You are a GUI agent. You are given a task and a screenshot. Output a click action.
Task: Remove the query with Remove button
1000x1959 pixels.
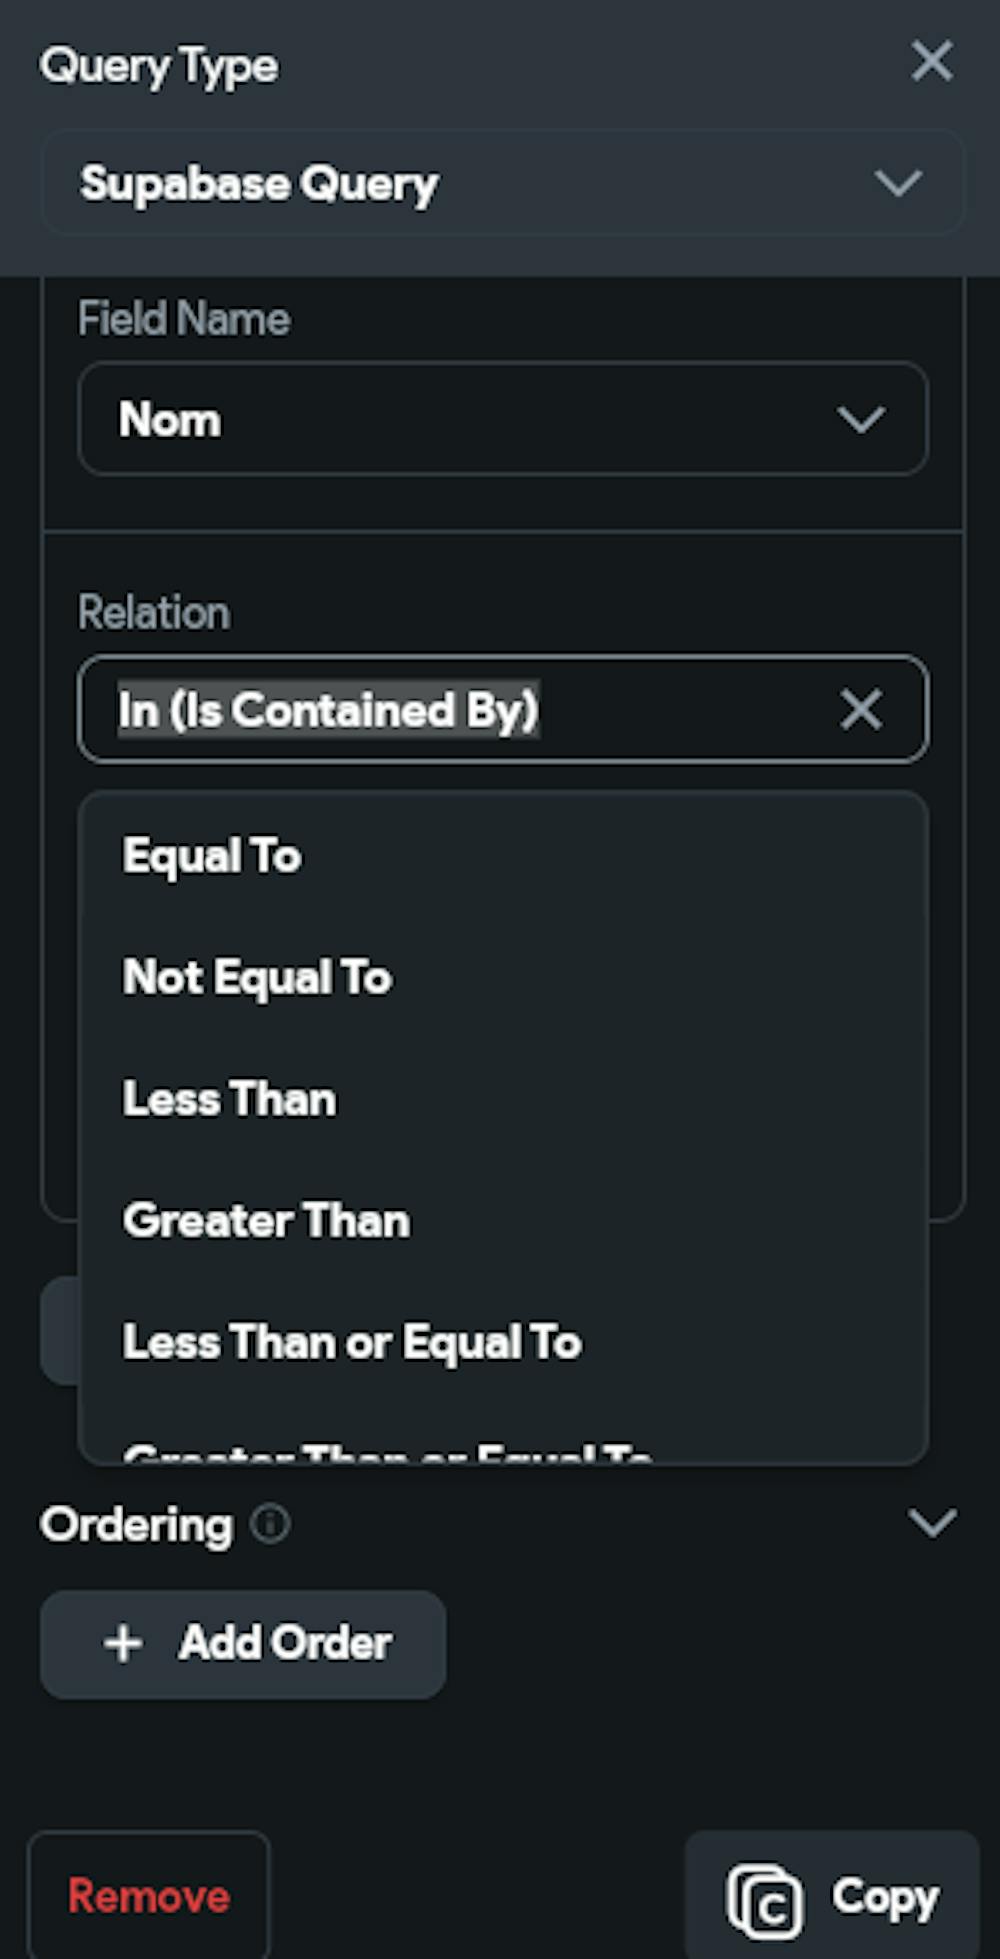[x=149, y=1896]
